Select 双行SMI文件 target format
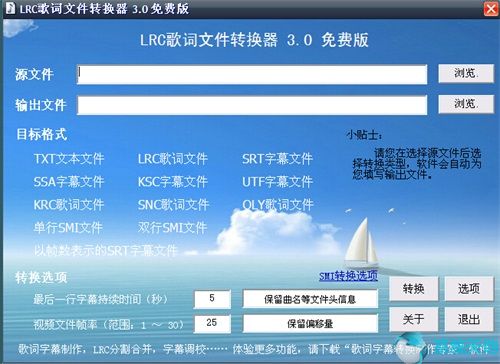This screenshot has height=364, width=500. [172, 228]
